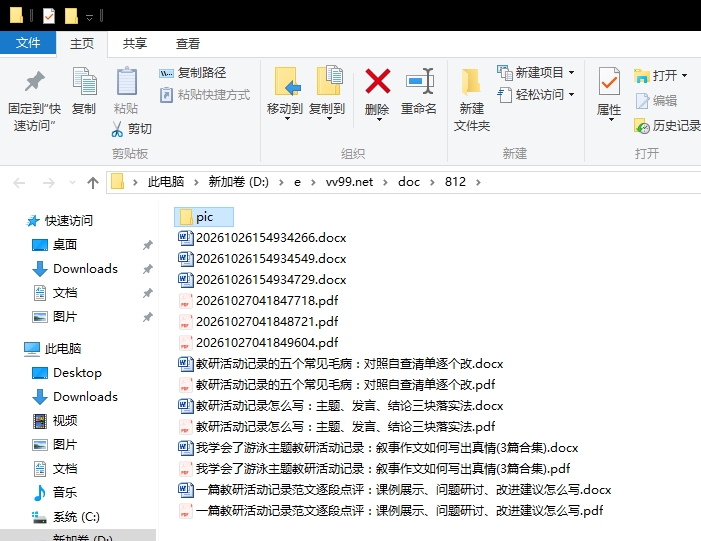The image size is (701, 541).
Task: Click 此电脑 in the address bar
Action: 166,182
